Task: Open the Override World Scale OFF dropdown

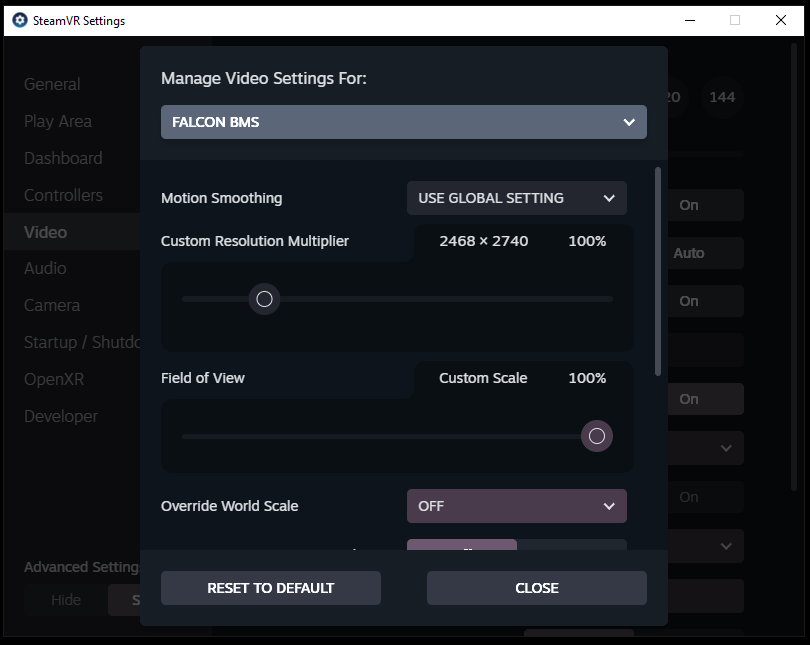Action: tap(517, 506)
